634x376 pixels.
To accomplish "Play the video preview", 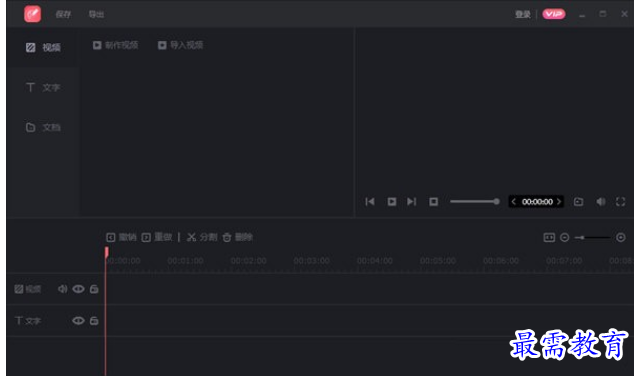I will [x=391, y=201].
